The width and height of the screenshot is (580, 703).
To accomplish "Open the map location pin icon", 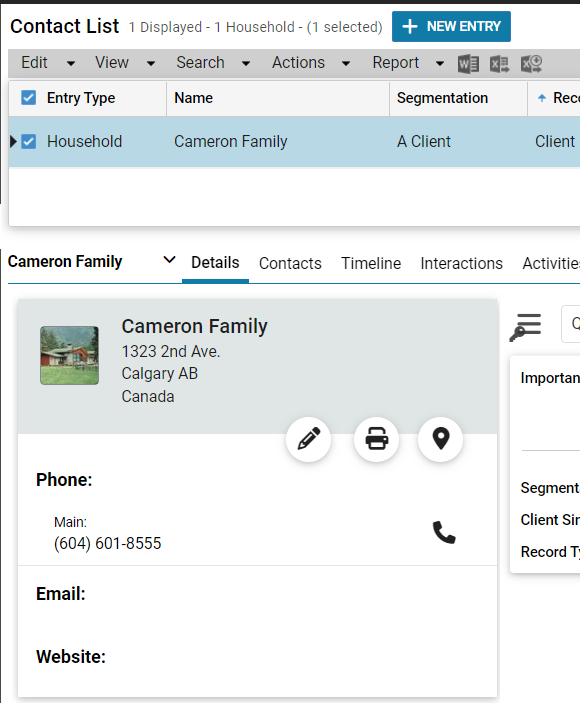I will tap(440, 439).
